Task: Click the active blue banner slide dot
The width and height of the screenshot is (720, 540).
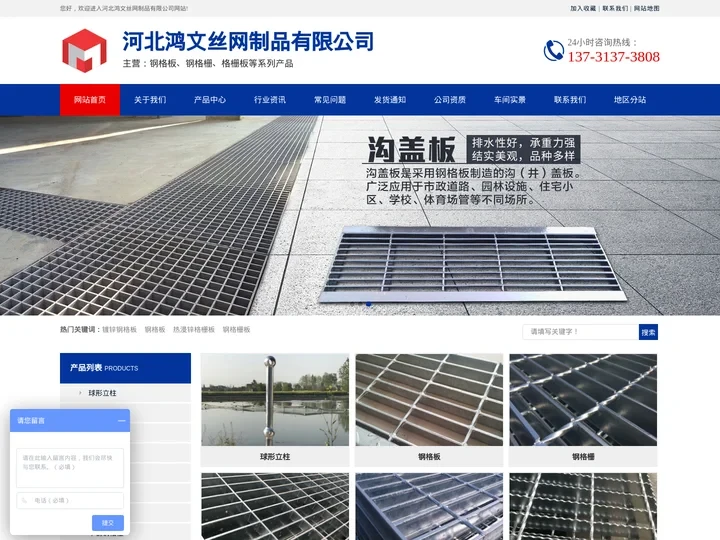Action: coord(369,304)
